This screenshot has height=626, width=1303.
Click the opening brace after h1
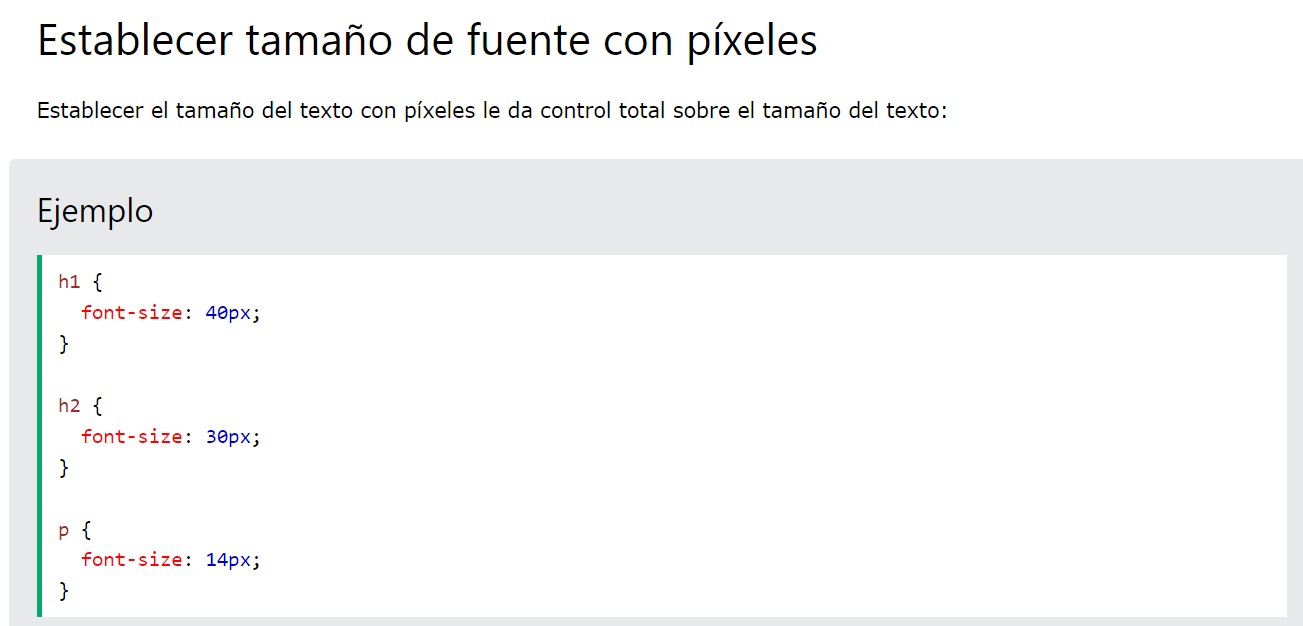click(96, 282)
